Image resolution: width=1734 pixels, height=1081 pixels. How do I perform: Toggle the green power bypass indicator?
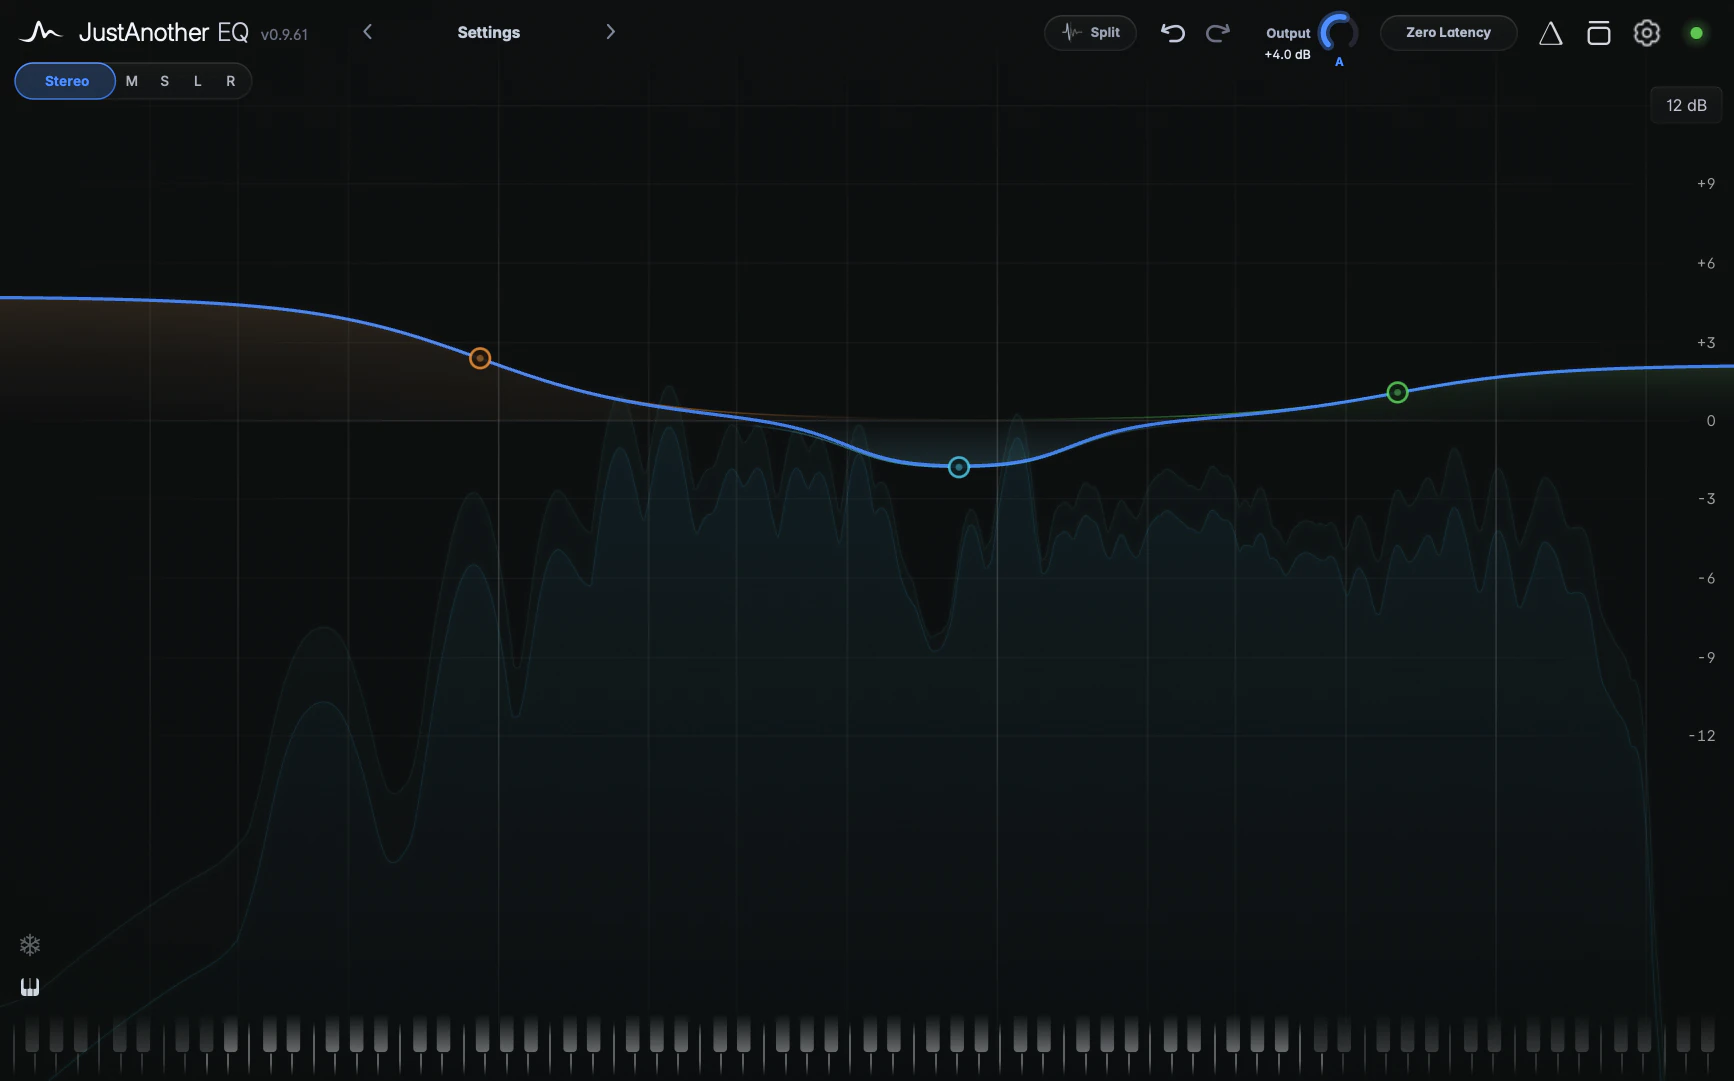1696,33
